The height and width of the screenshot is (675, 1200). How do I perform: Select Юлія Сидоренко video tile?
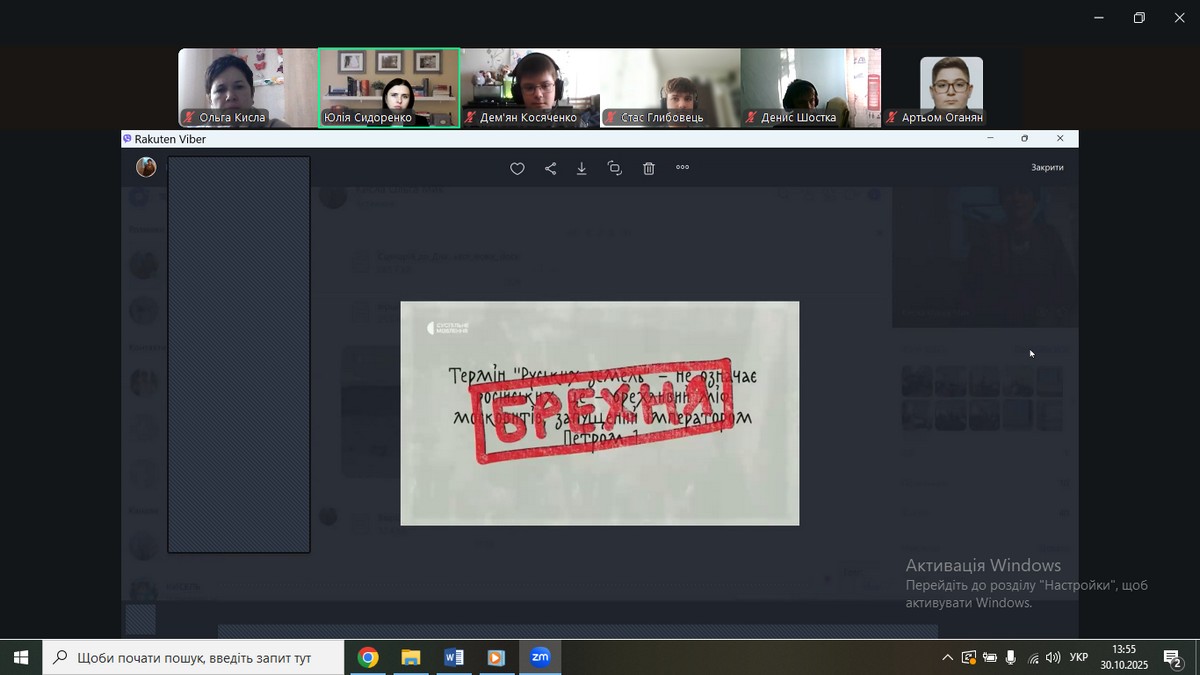(x=389, y=87)
